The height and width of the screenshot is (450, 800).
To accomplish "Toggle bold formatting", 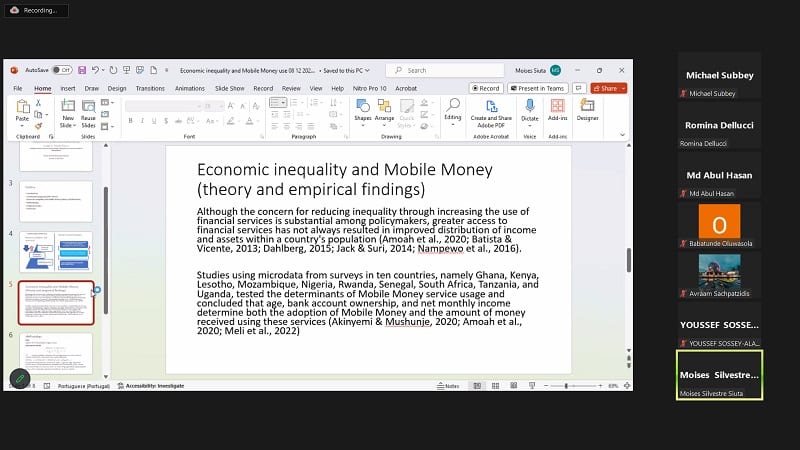I will tap(130, 120).
